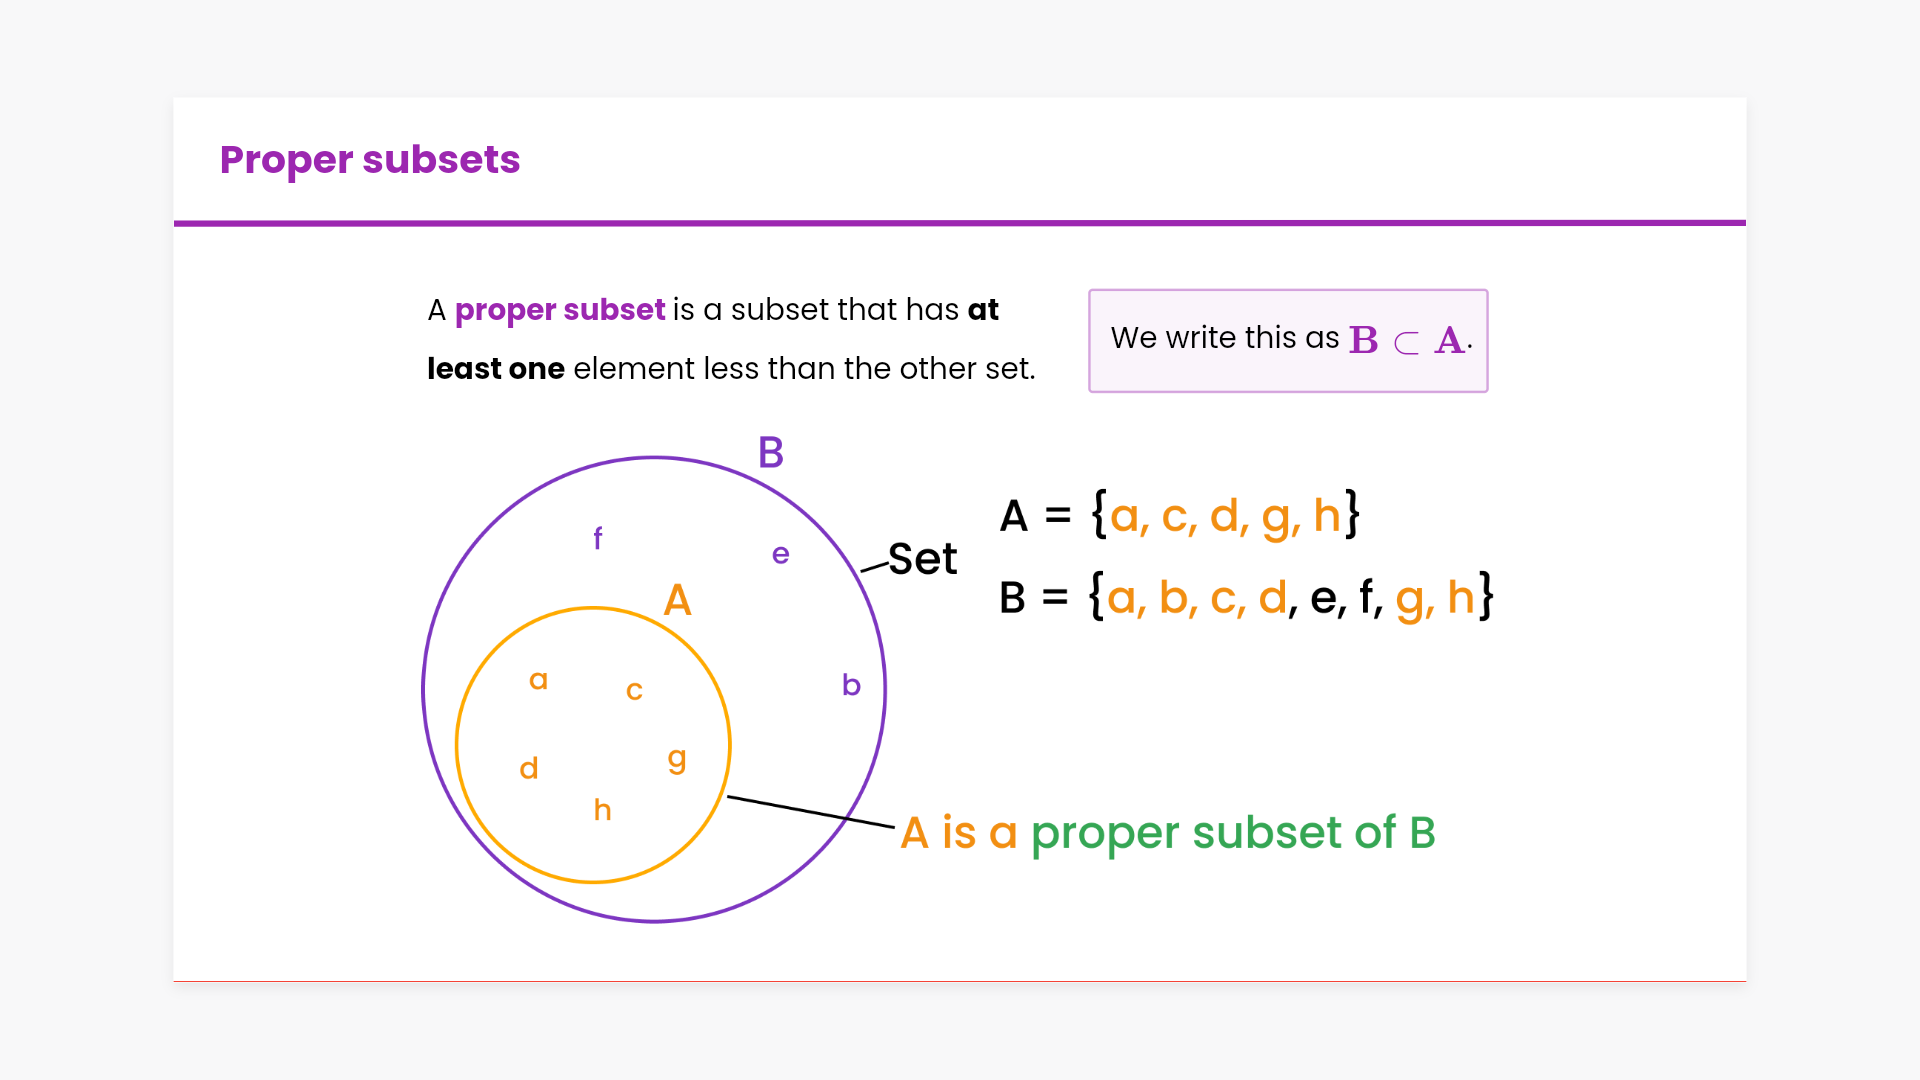
Task: Select element d inside the orange circle
Action: click(x=529, y=768)
